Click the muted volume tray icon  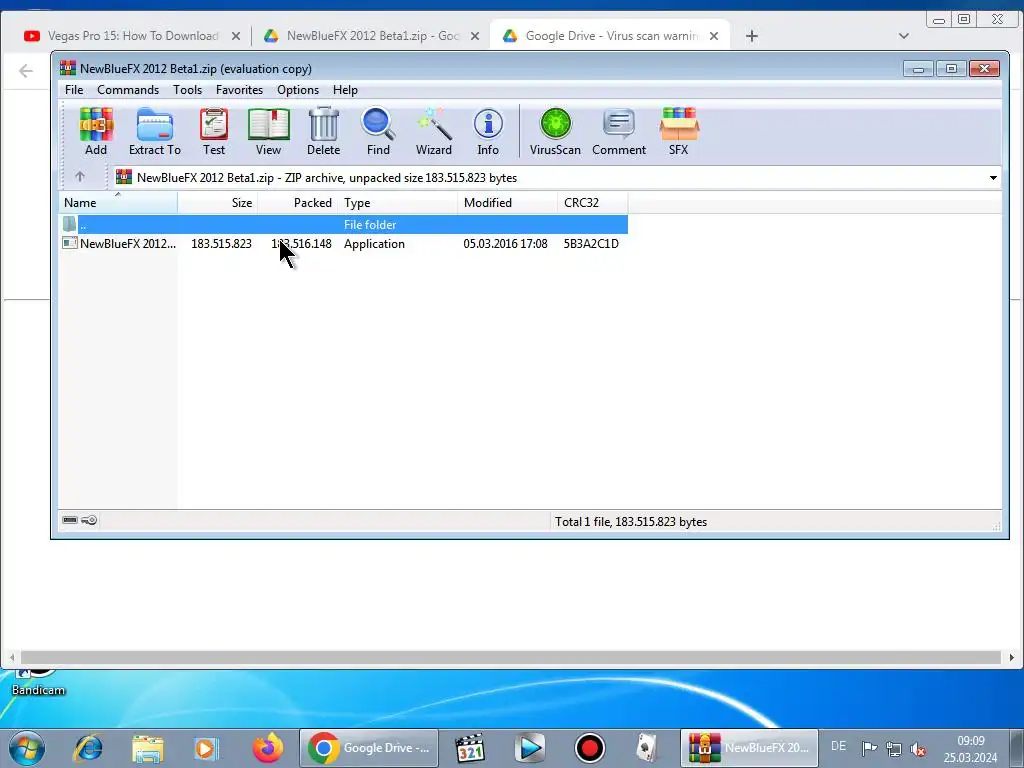coord(918,749)
